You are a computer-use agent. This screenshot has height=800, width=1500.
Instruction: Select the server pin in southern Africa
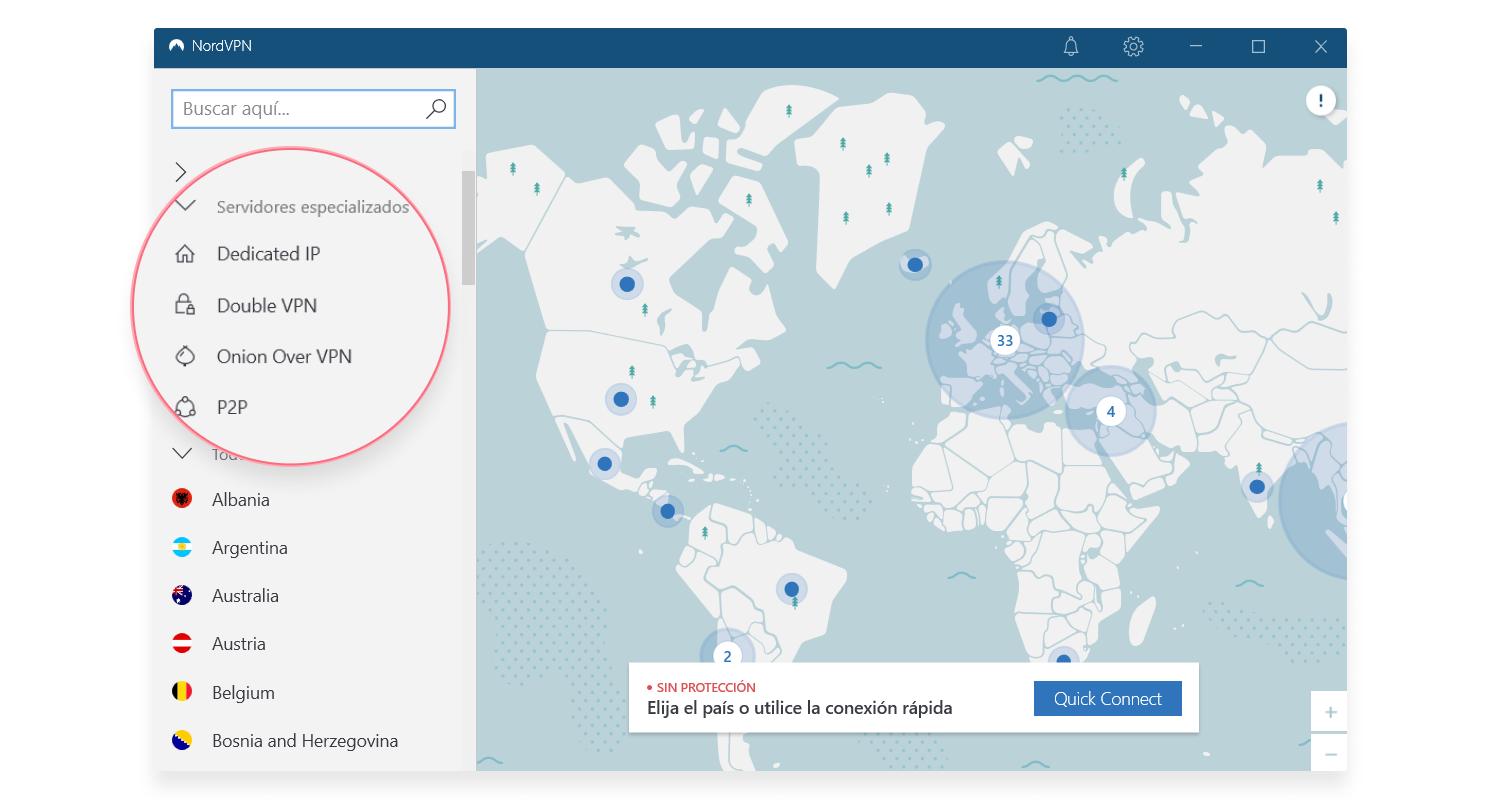click(x=1064, y=658)
